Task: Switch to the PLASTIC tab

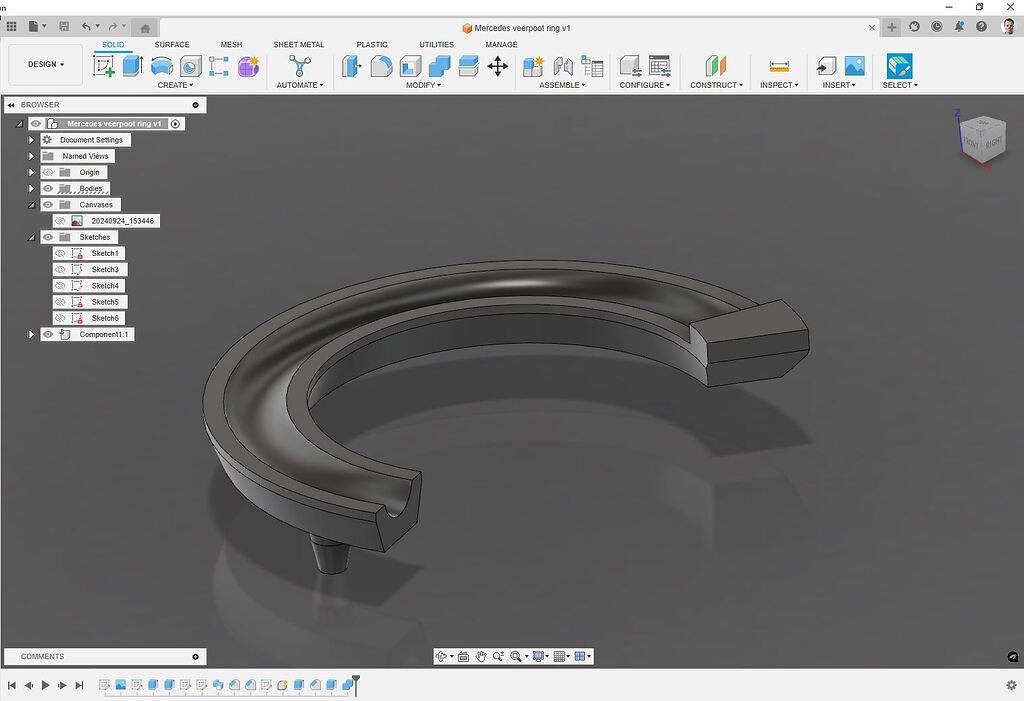Action: [x=372, y=44]
